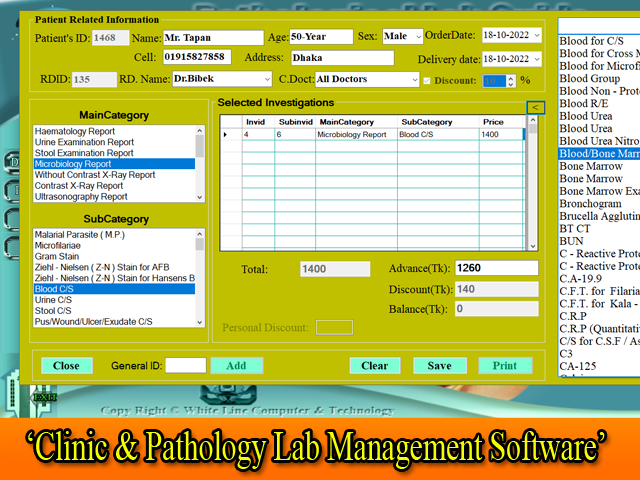
Task: Expand the RD. Name dropdown
Action: (x=264, y=79)
